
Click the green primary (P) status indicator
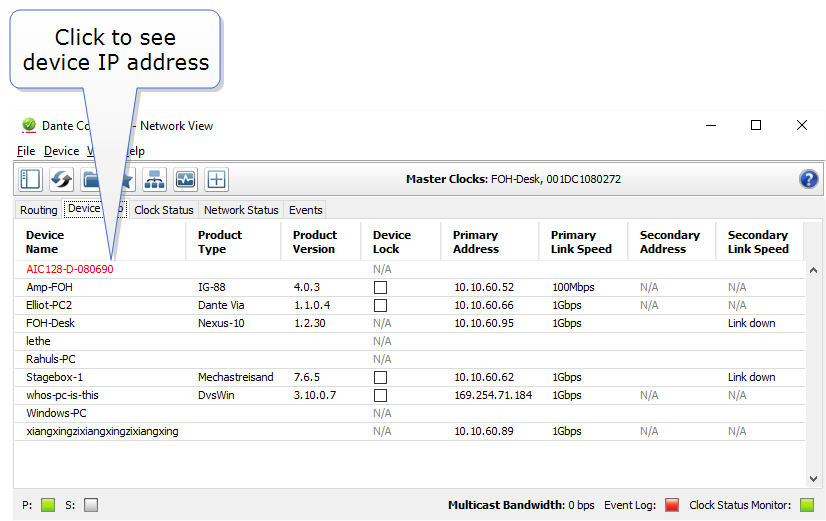pos(47,505)
